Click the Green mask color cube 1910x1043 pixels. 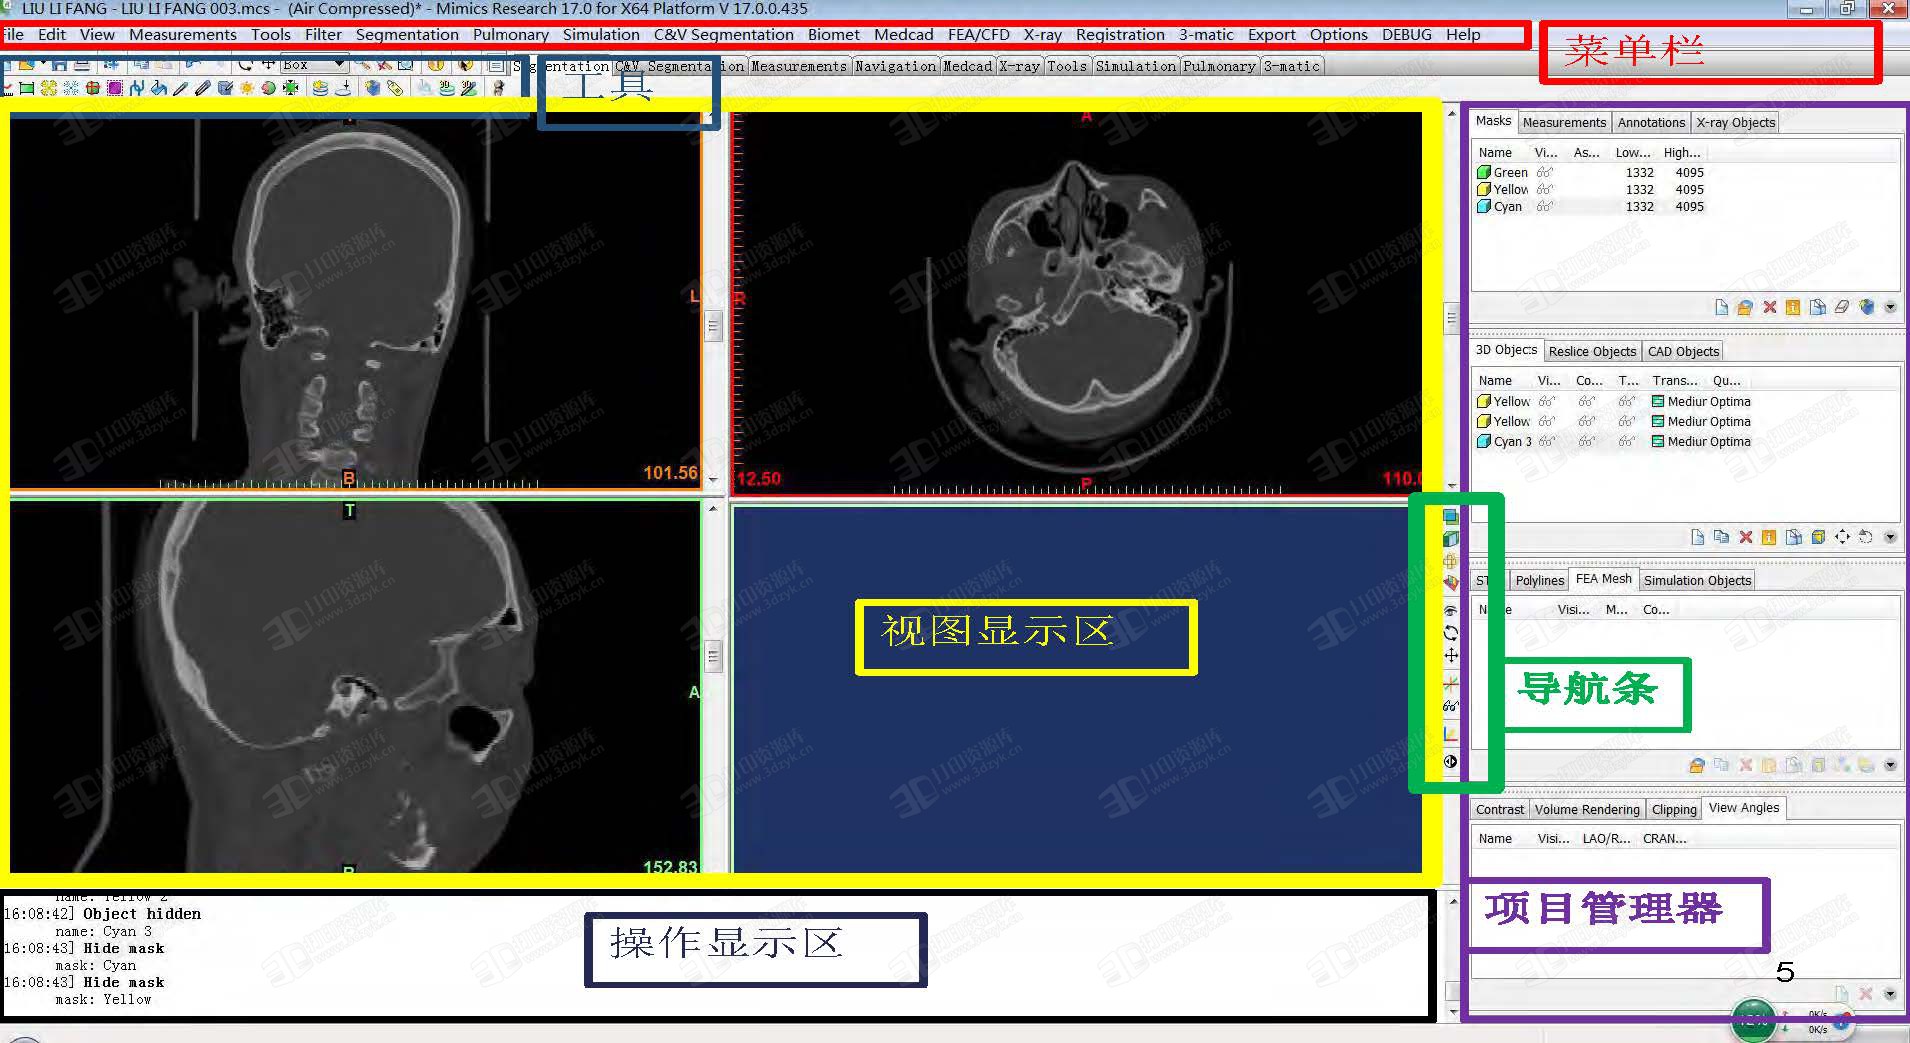[1484, 172]
